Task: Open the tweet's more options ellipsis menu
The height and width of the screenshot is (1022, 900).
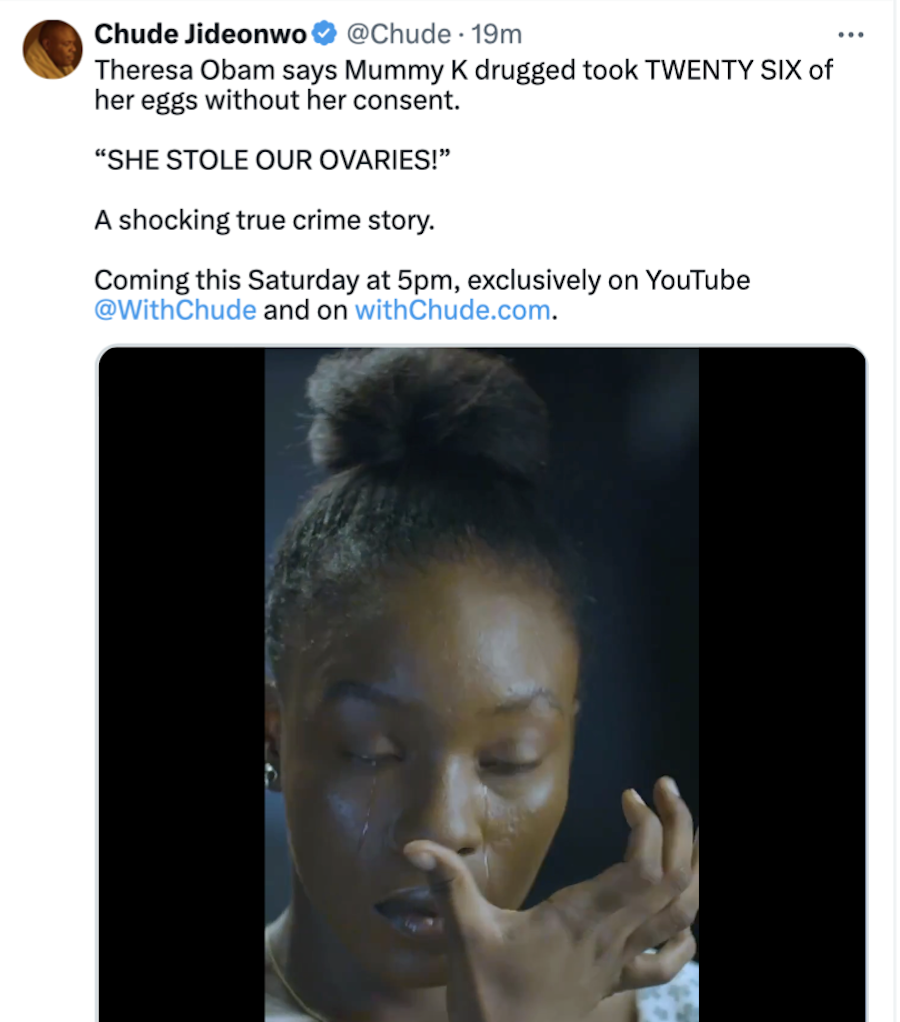Action: [x=850, y=34]
